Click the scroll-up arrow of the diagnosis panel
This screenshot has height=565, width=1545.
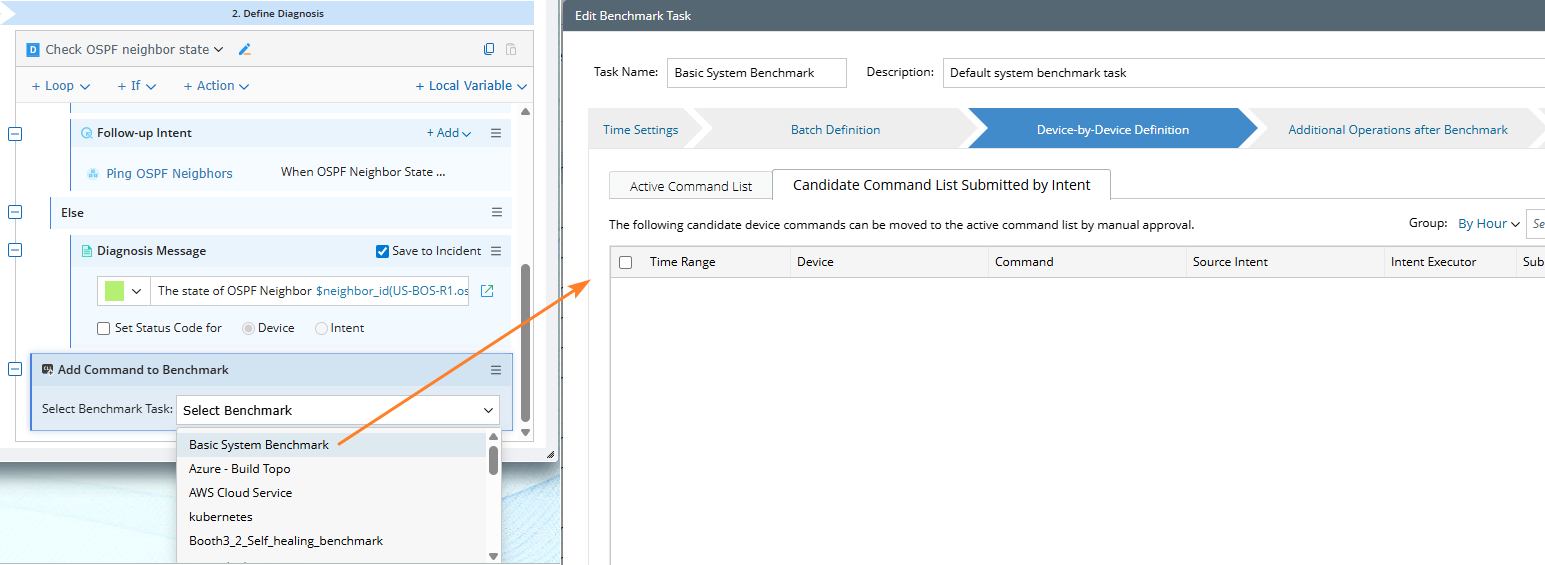[x=526, y=111]
